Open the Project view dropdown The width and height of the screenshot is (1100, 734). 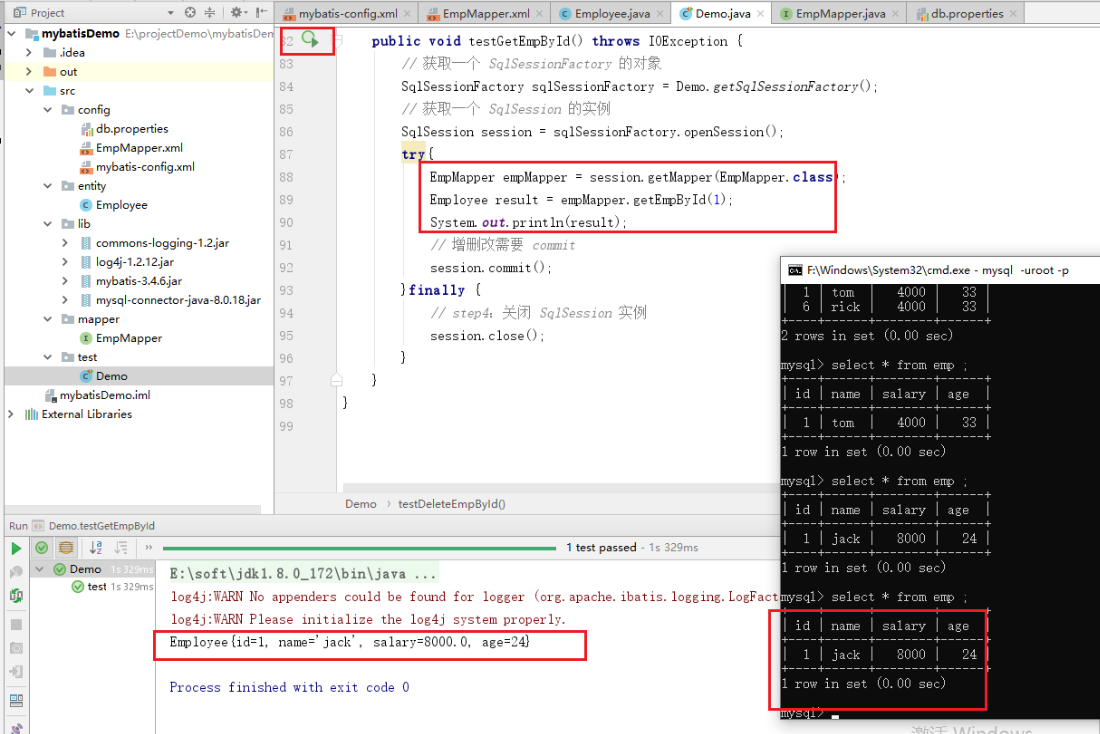click(x=170, y=13)
